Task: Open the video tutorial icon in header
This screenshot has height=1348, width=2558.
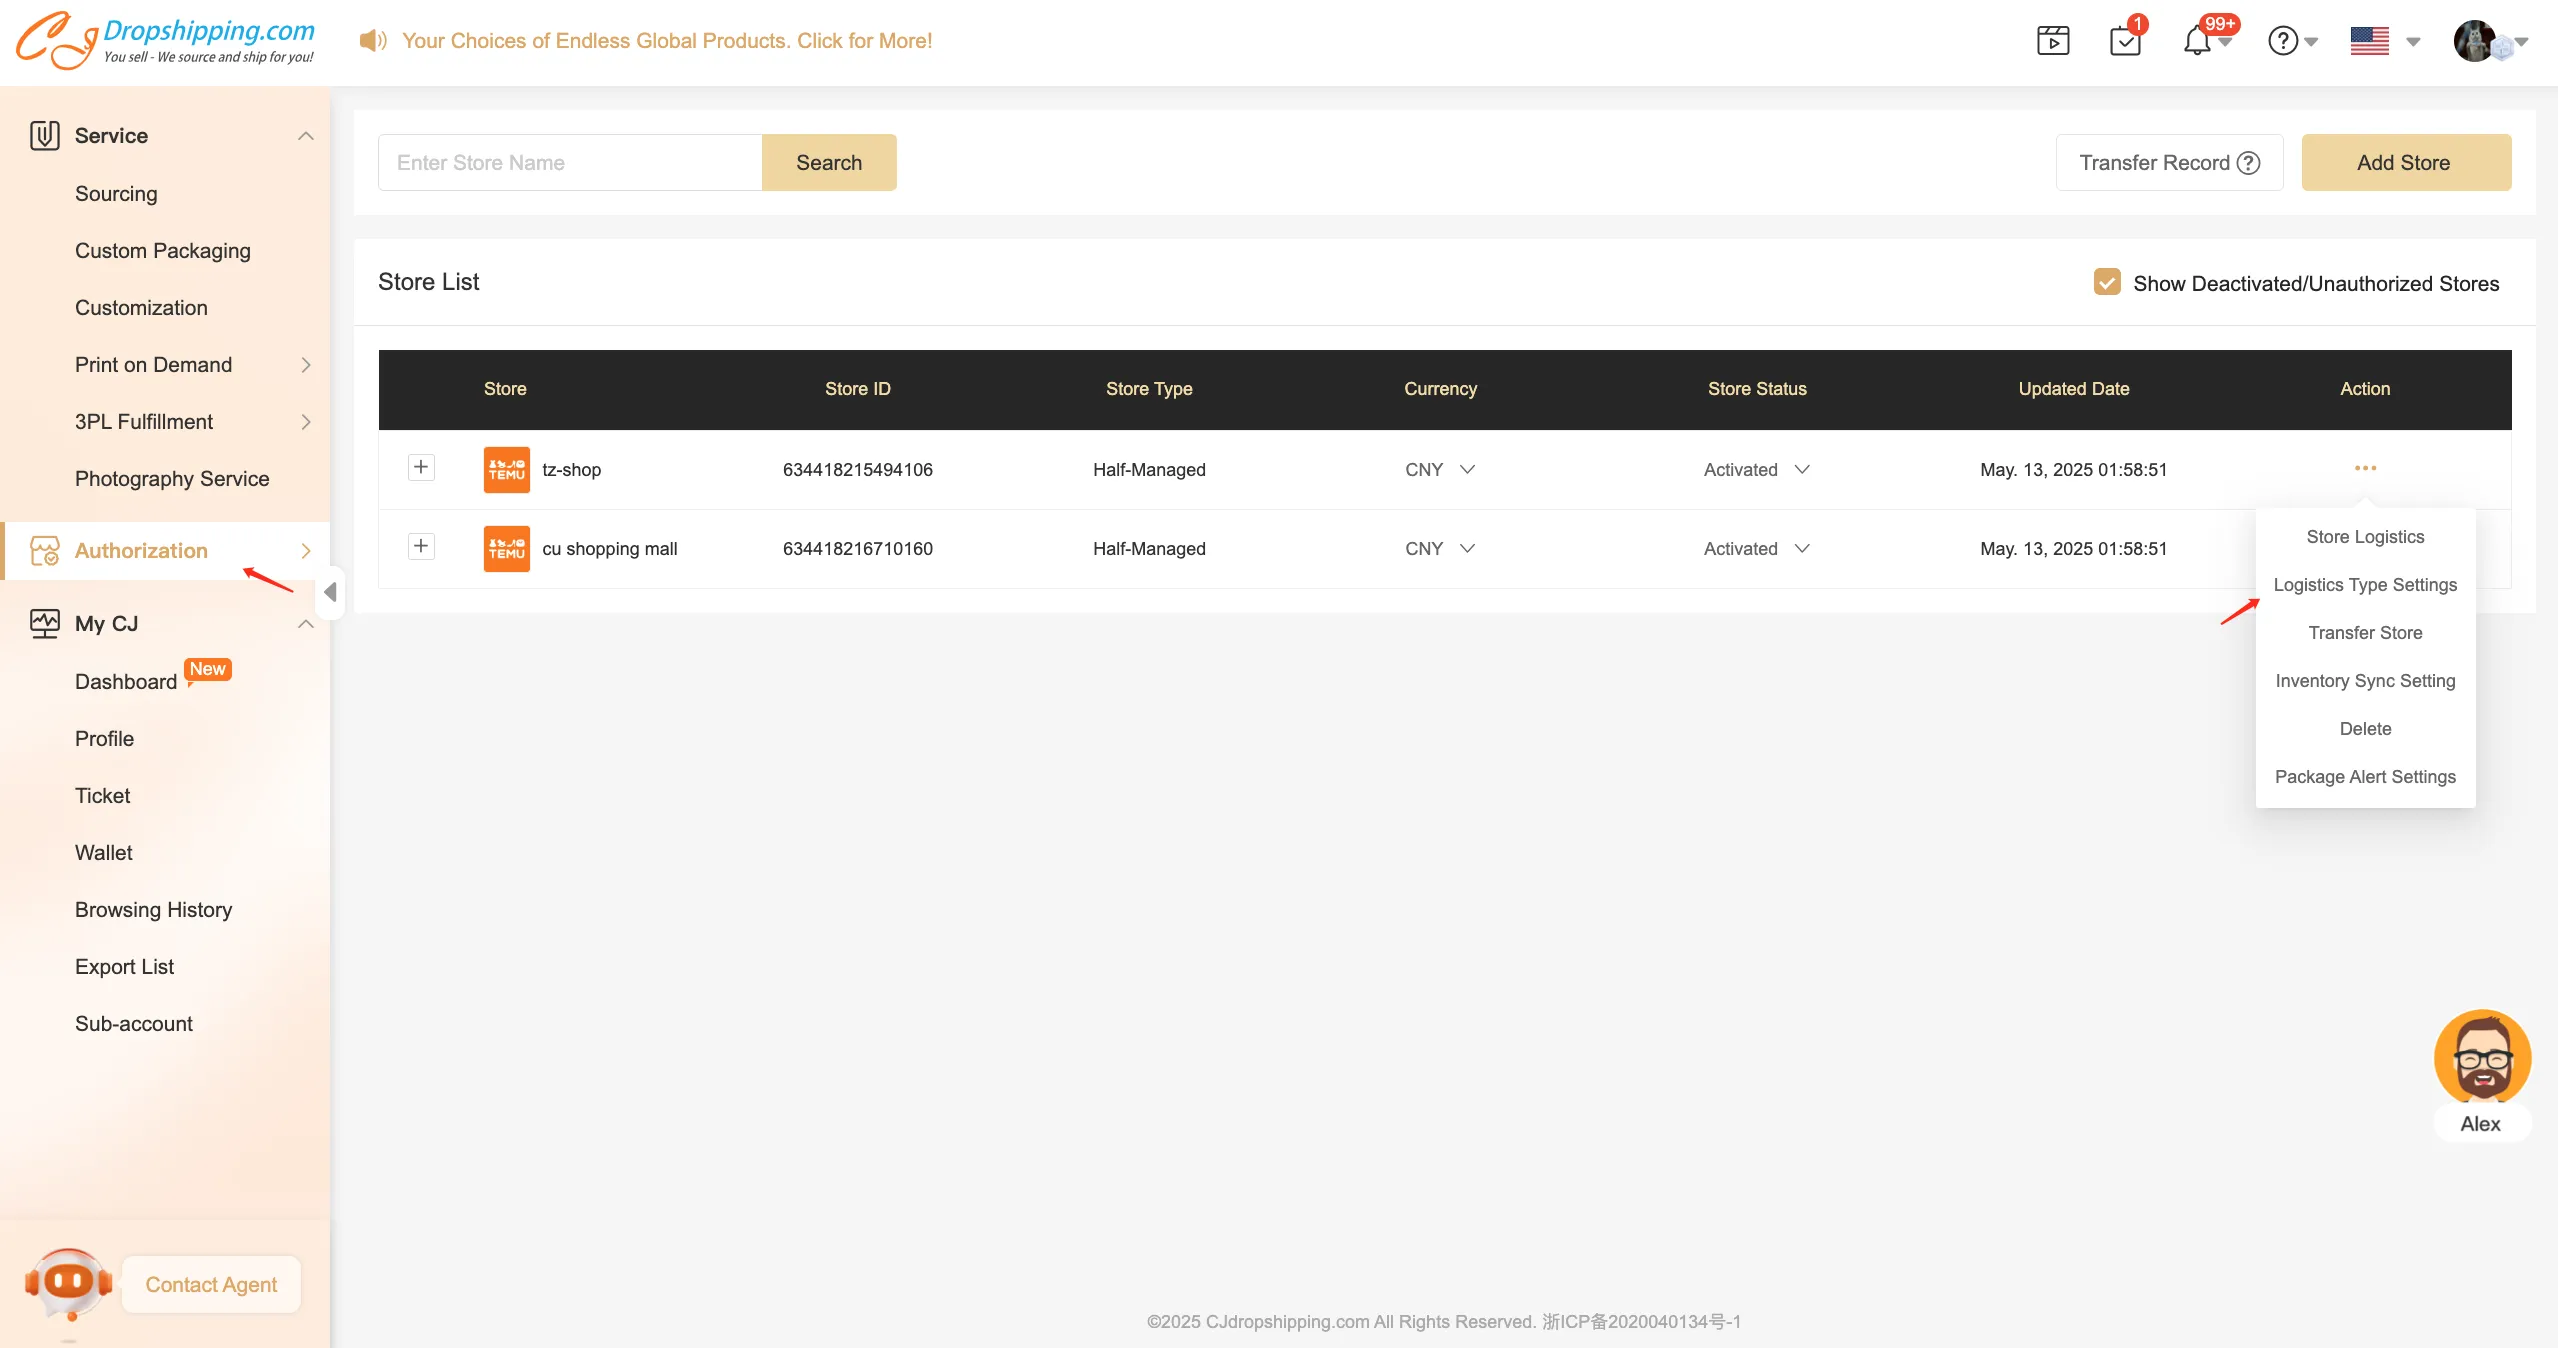Action: (x=2053, y=41)
